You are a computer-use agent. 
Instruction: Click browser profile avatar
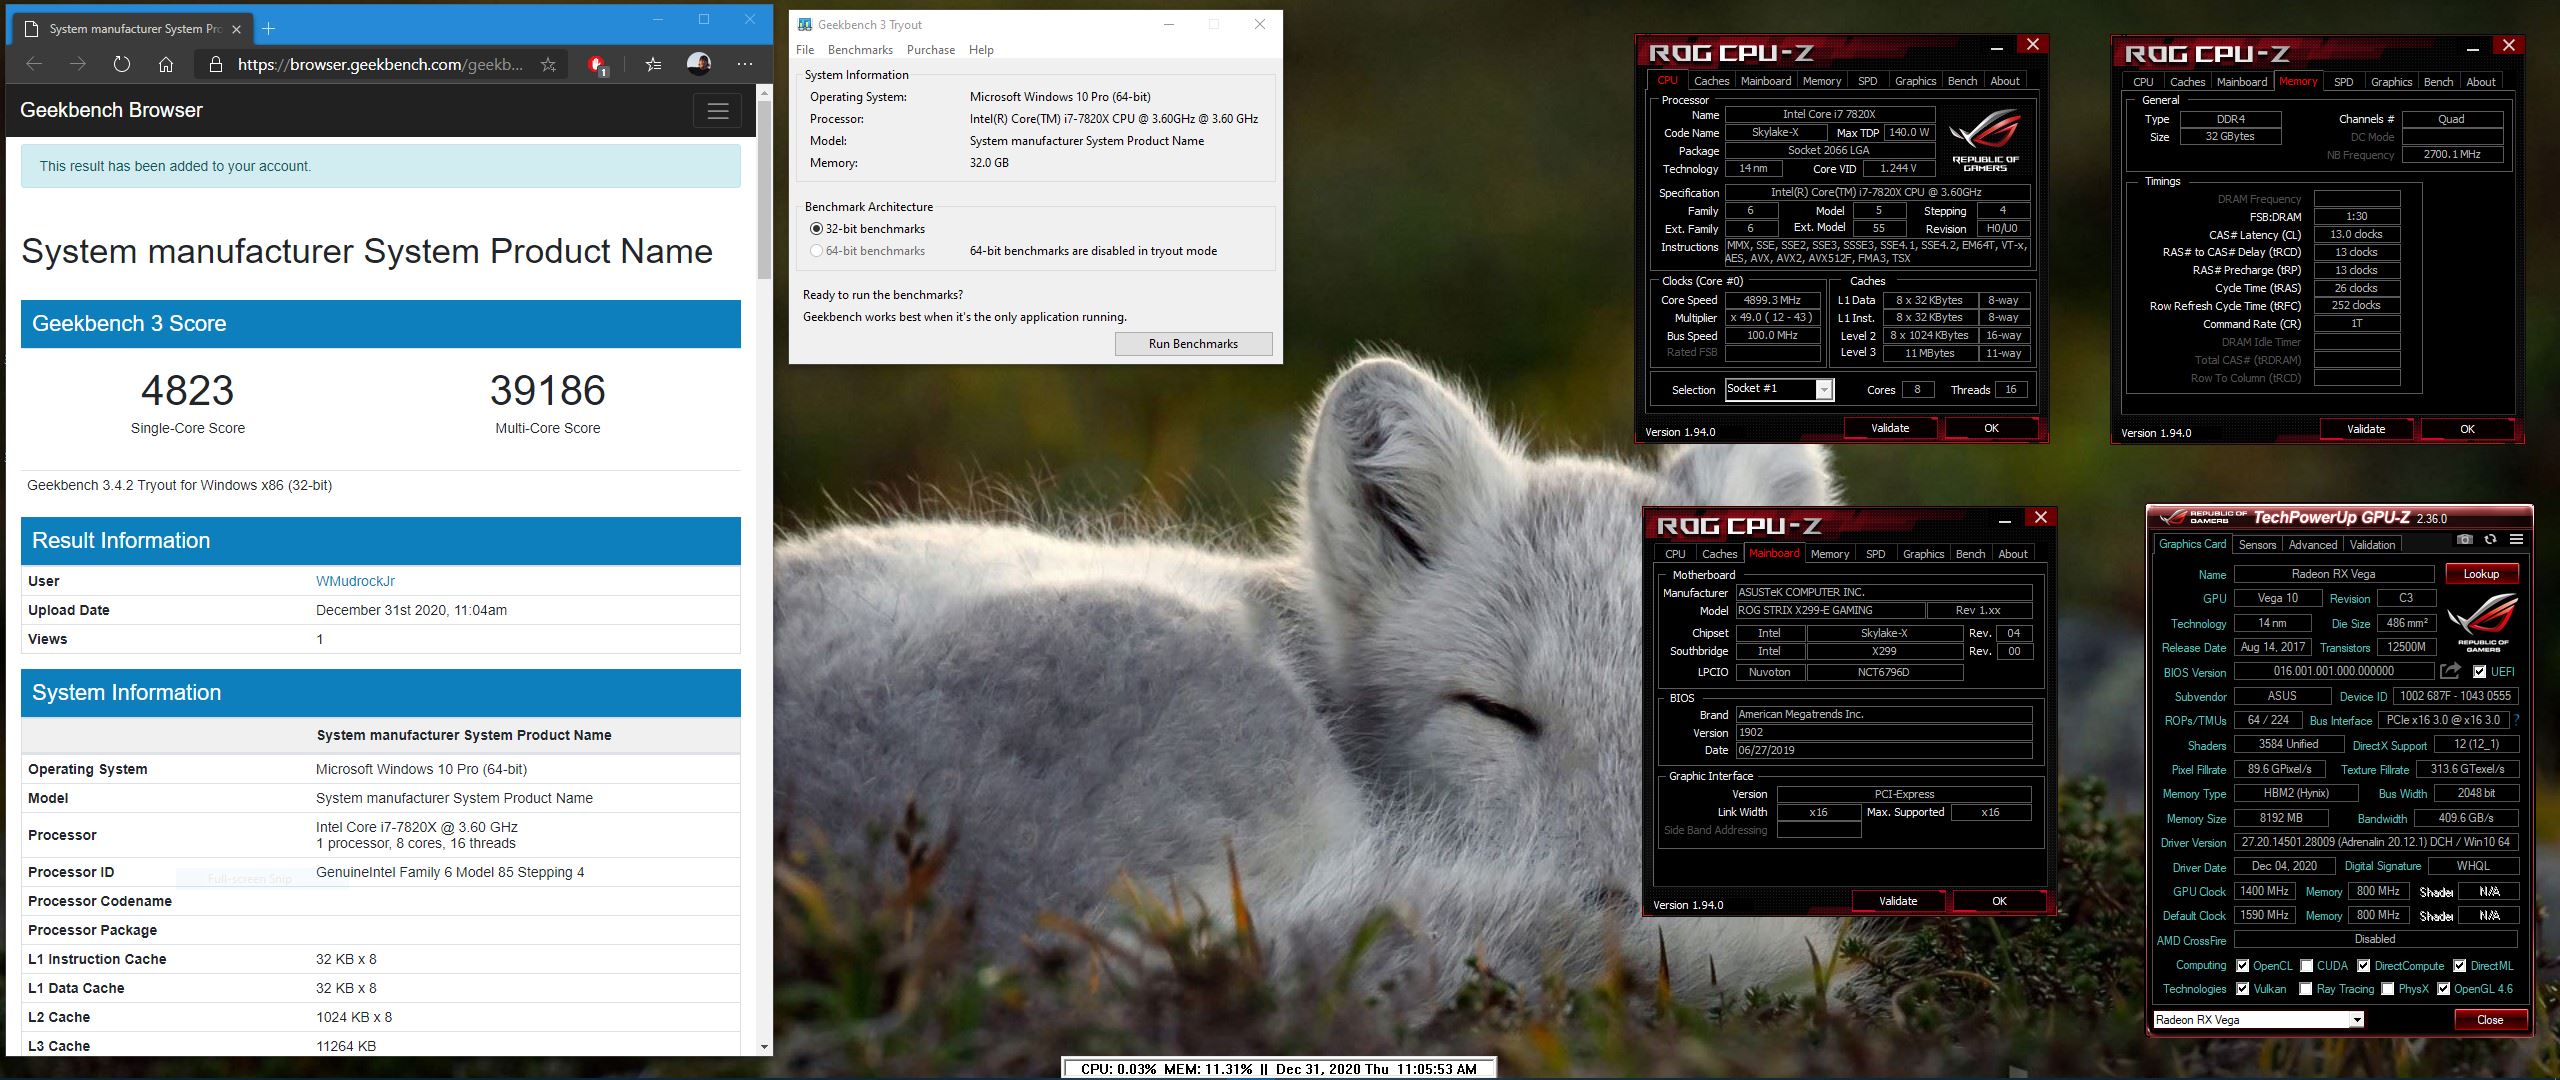(x=699, y=64)
